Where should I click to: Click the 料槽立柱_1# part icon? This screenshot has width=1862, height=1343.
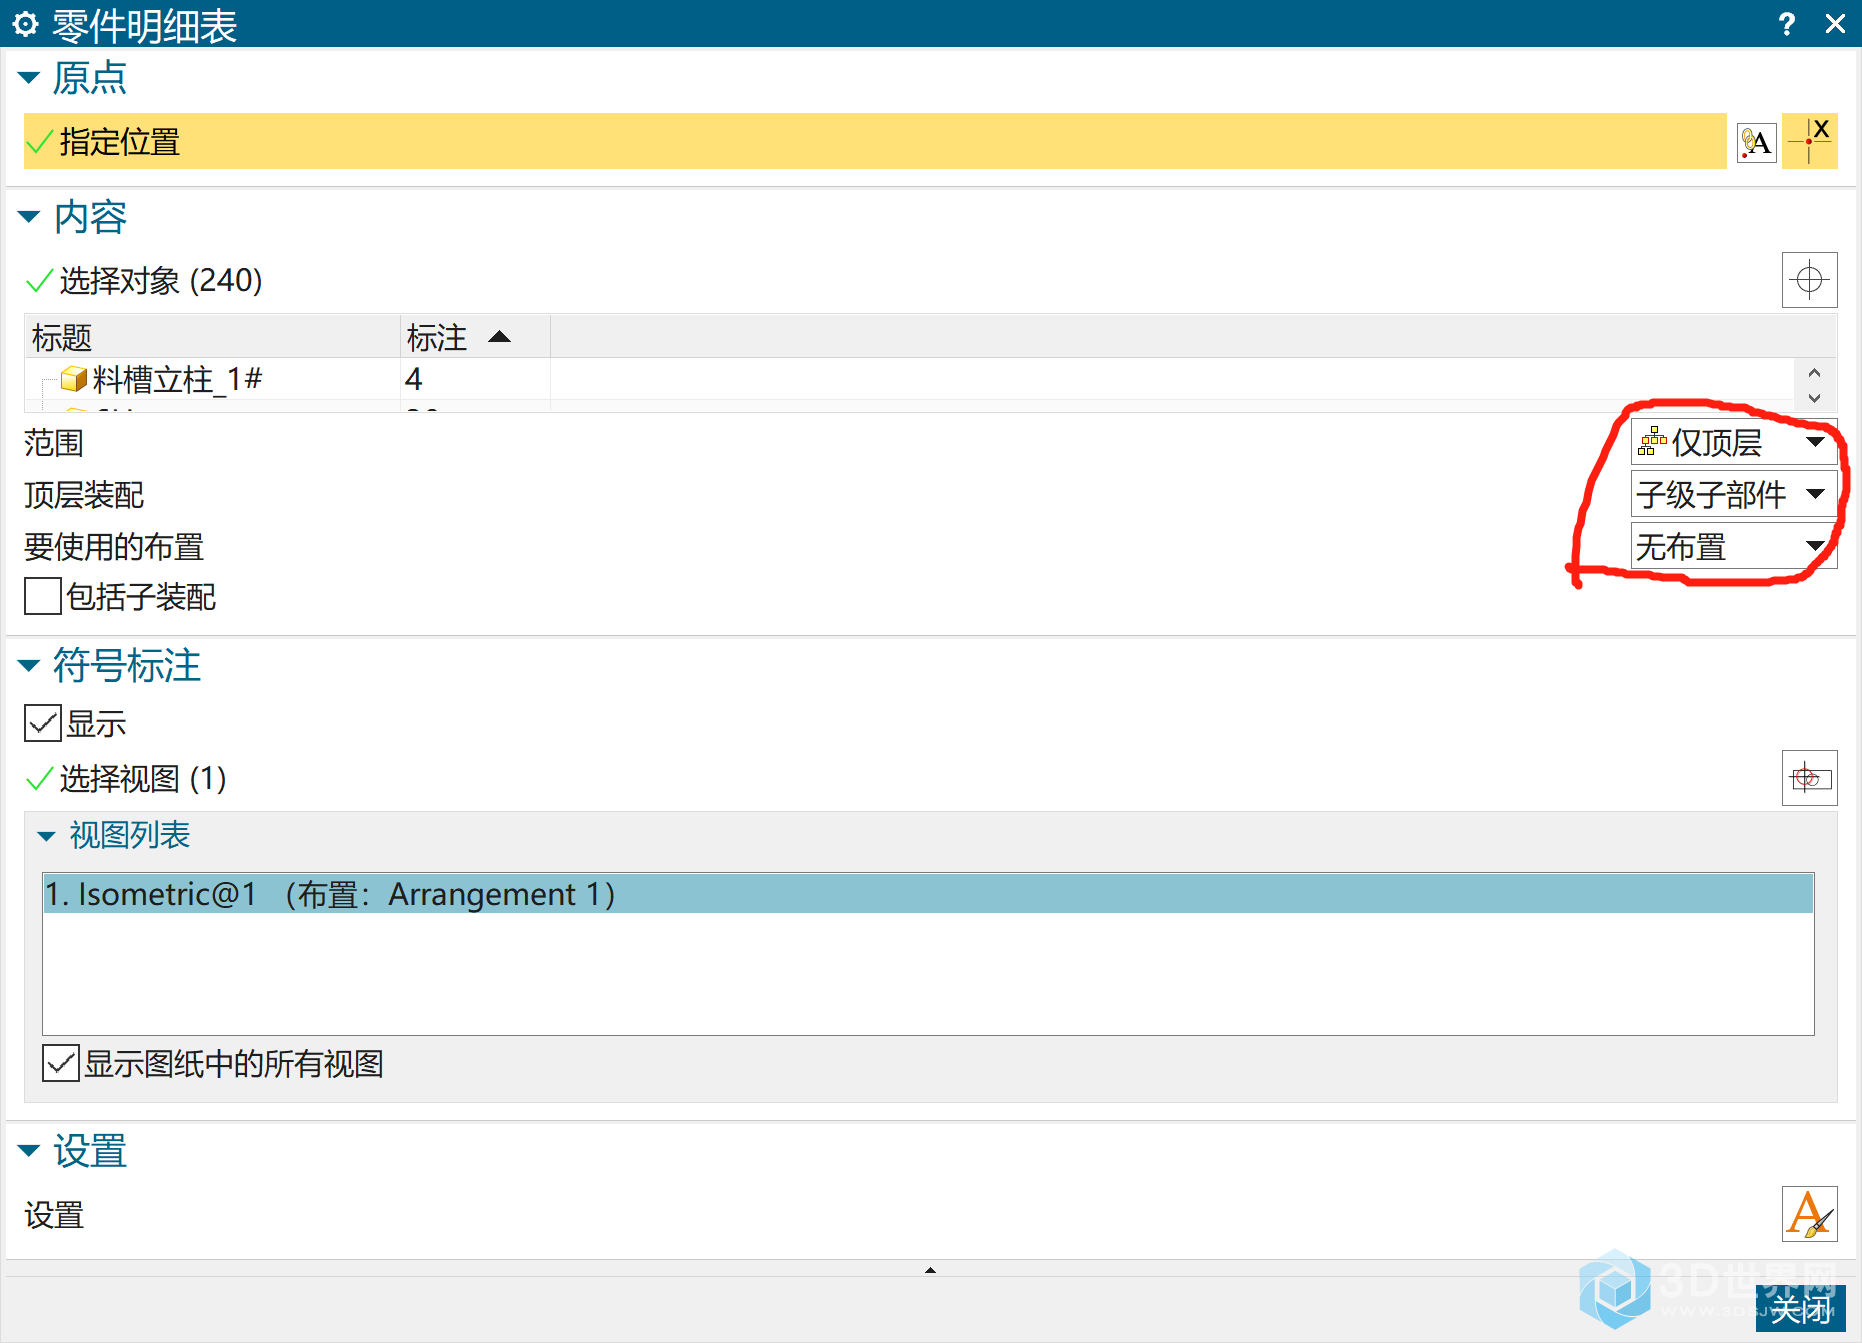[73, 379]
